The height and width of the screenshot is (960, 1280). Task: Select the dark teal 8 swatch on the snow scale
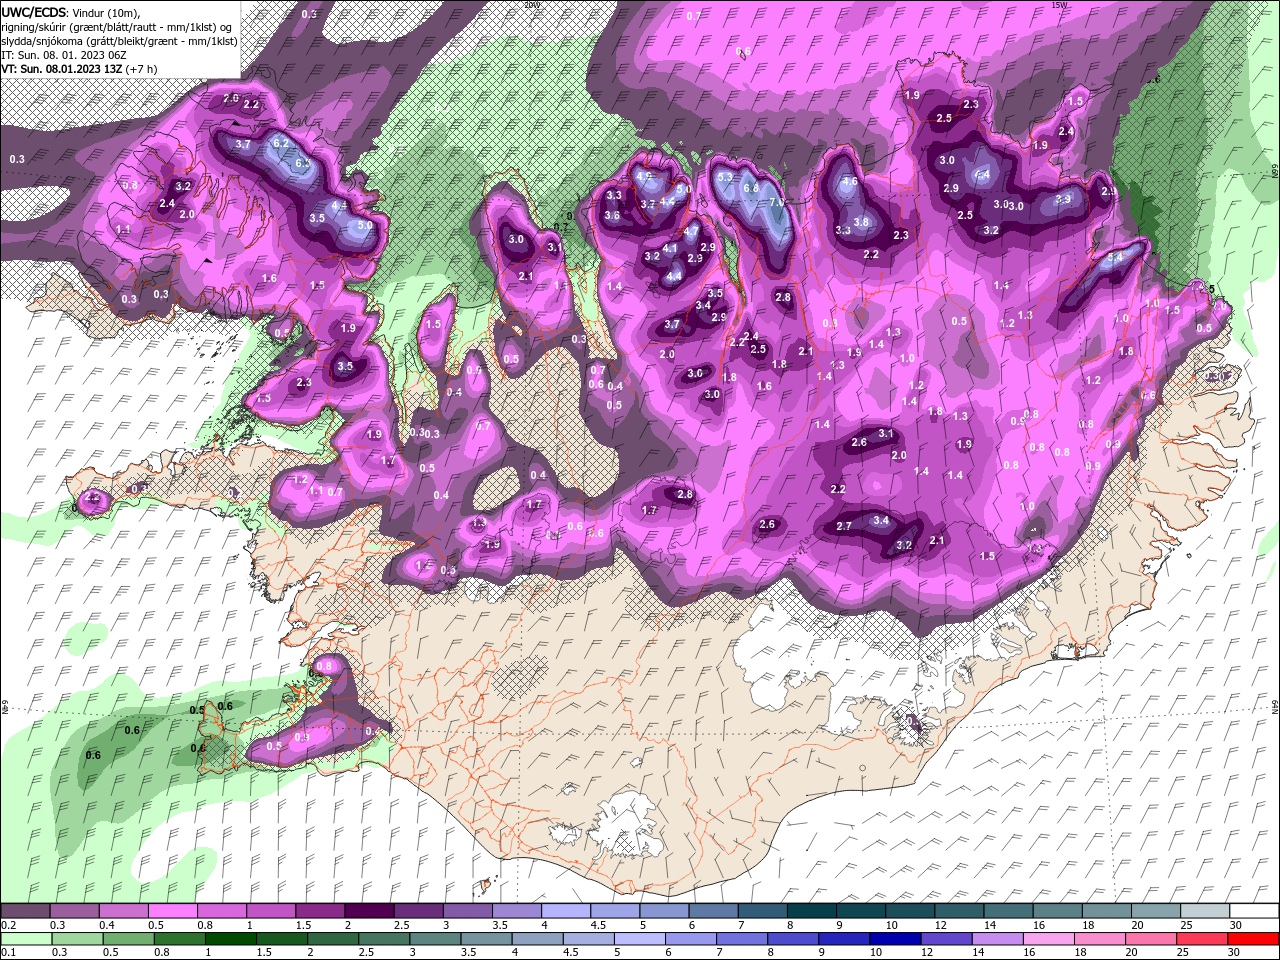(812, 911)
